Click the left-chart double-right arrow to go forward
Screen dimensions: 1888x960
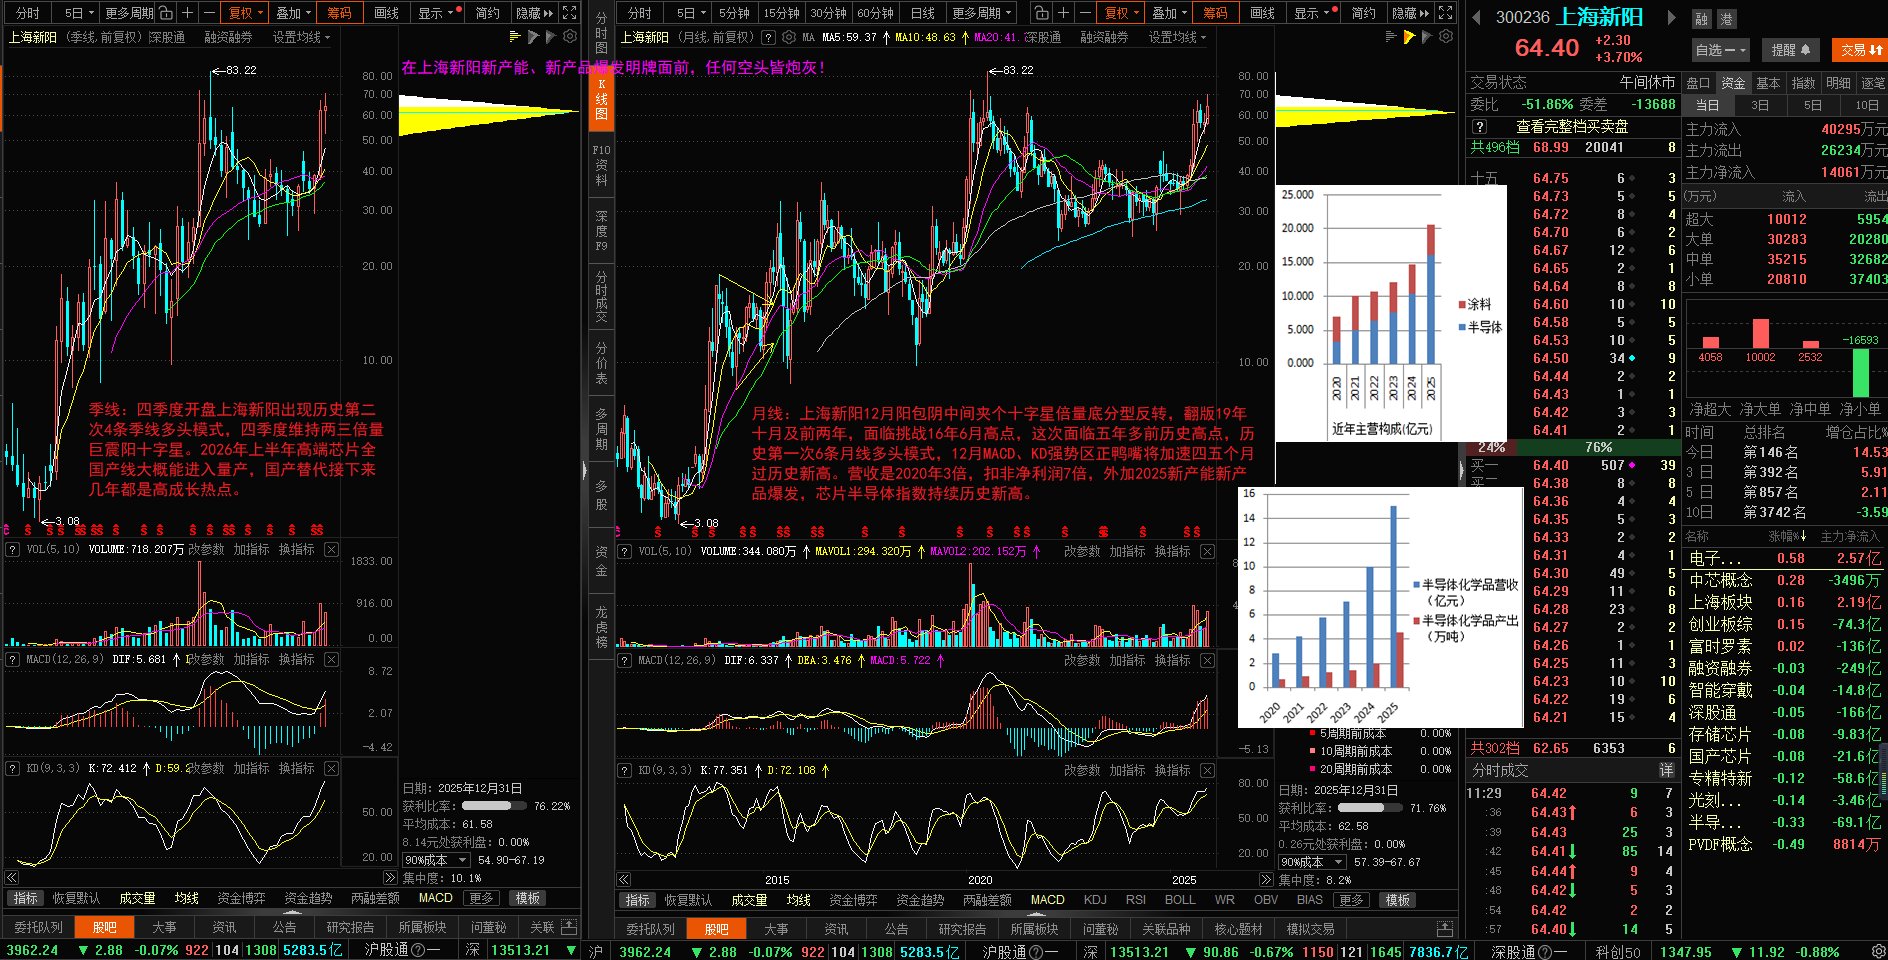point(389,878)
